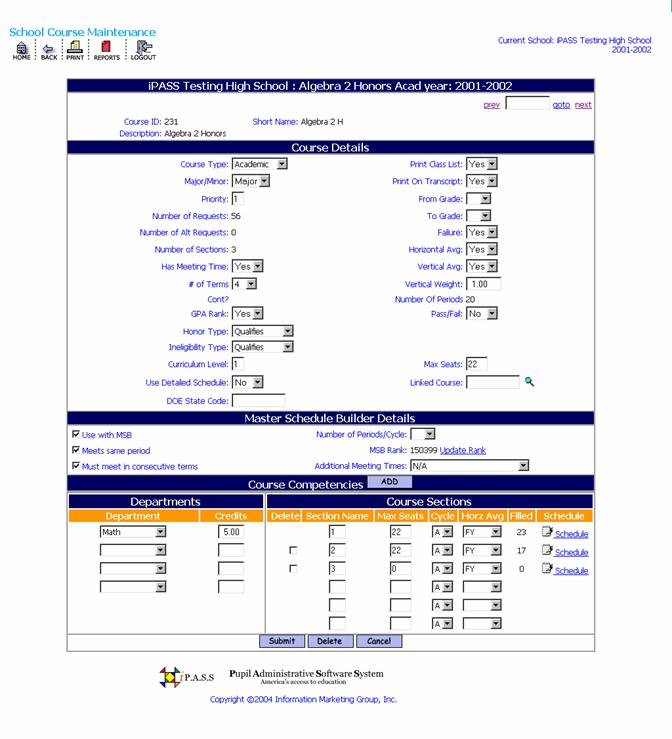Viewport: 672px width, 739px height.
Task: Open the To Grade dropdown
Action: click(x=478, y=216)
